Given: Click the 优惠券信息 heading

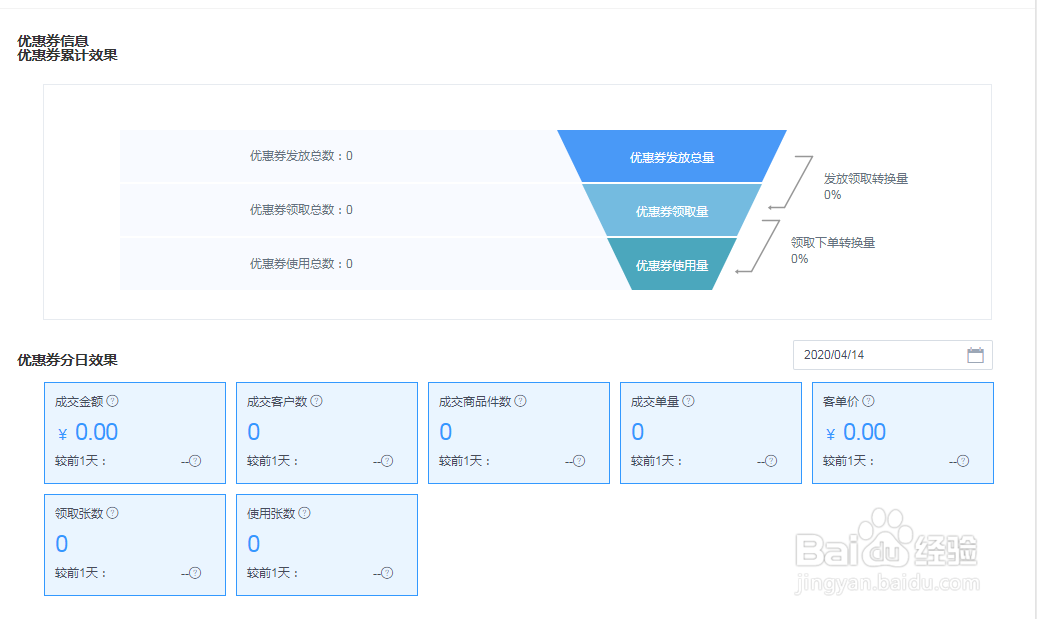Looking at the screenshot, I should pos(53,41).
